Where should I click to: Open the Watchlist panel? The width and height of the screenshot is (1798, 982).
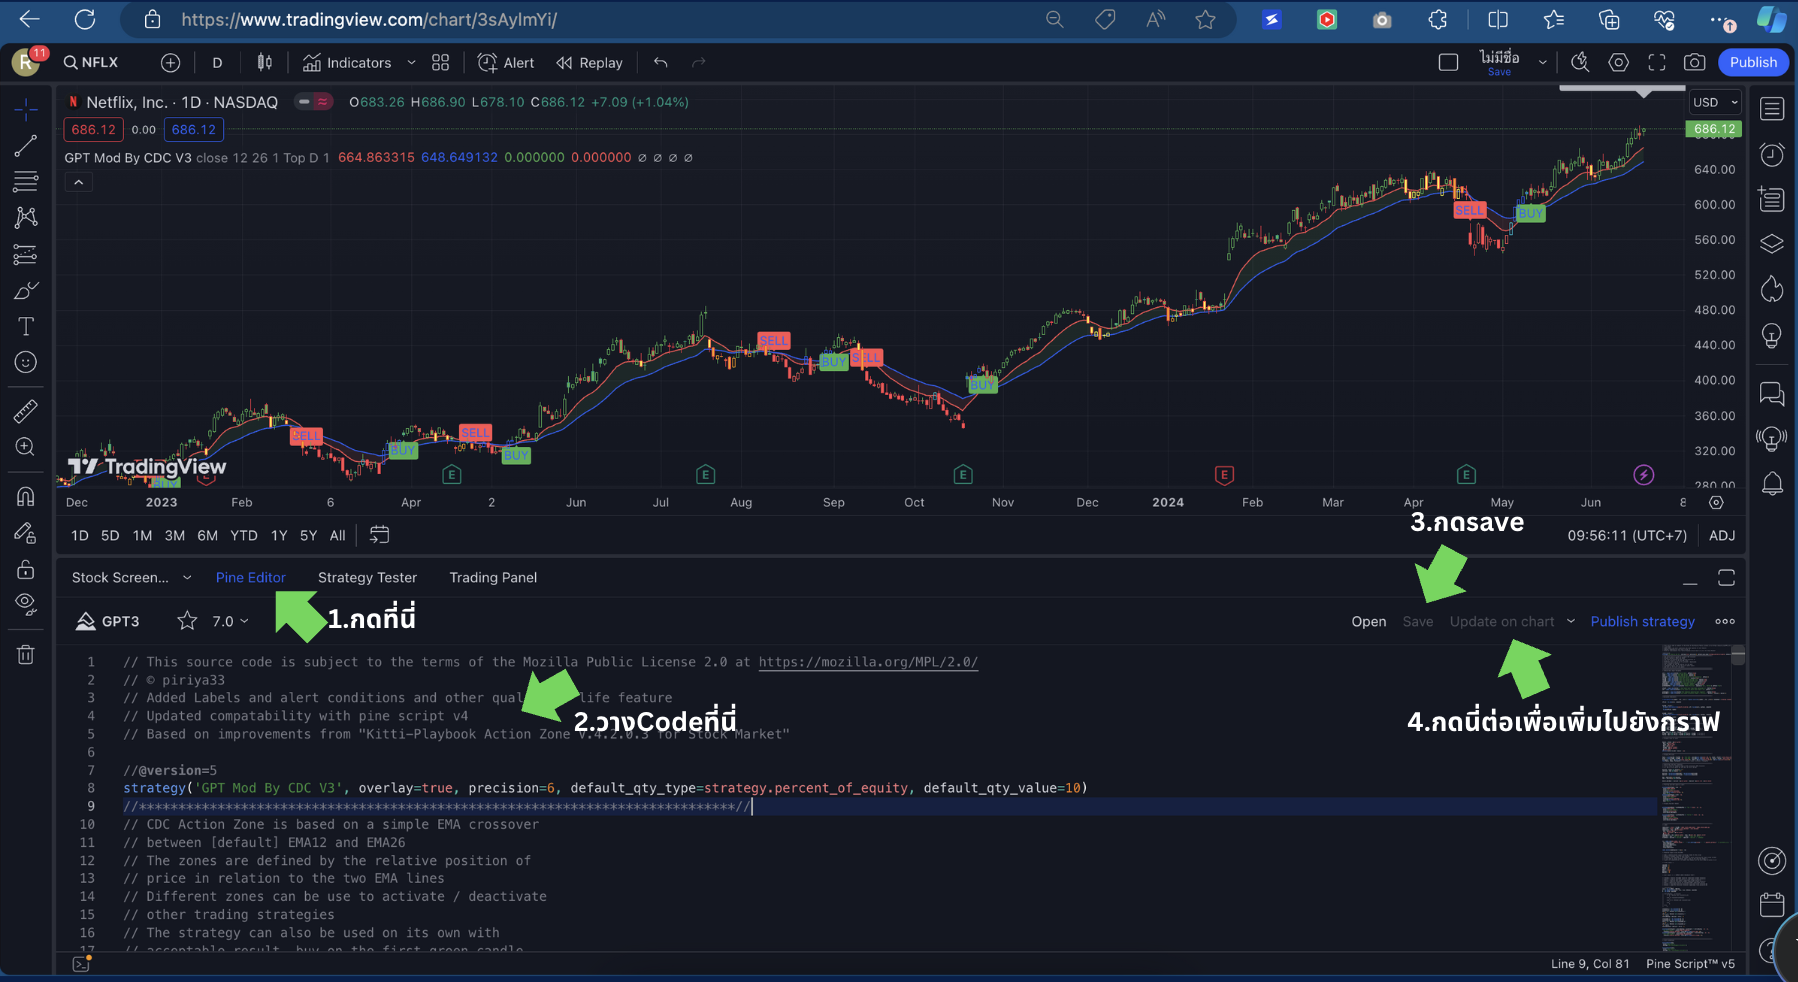pos(1772,108)
